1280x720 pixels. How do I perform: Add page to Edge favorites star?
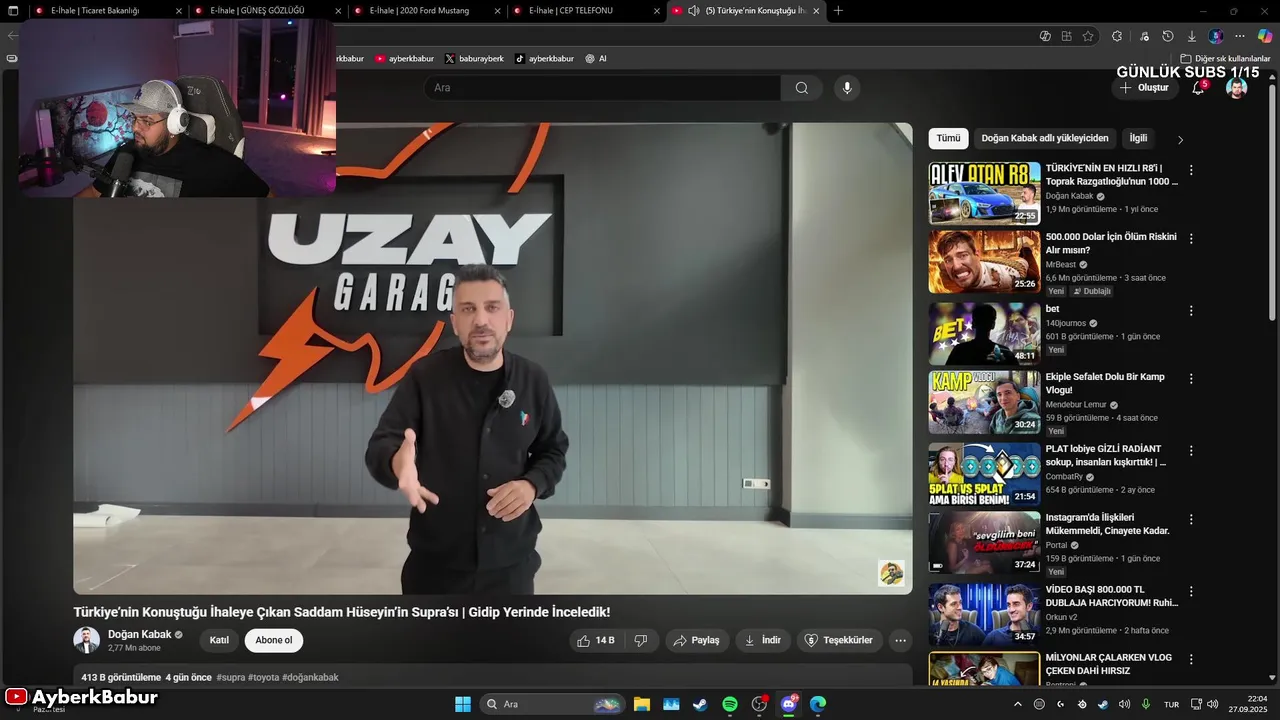pyautogui.click(x=1088, y=36)
